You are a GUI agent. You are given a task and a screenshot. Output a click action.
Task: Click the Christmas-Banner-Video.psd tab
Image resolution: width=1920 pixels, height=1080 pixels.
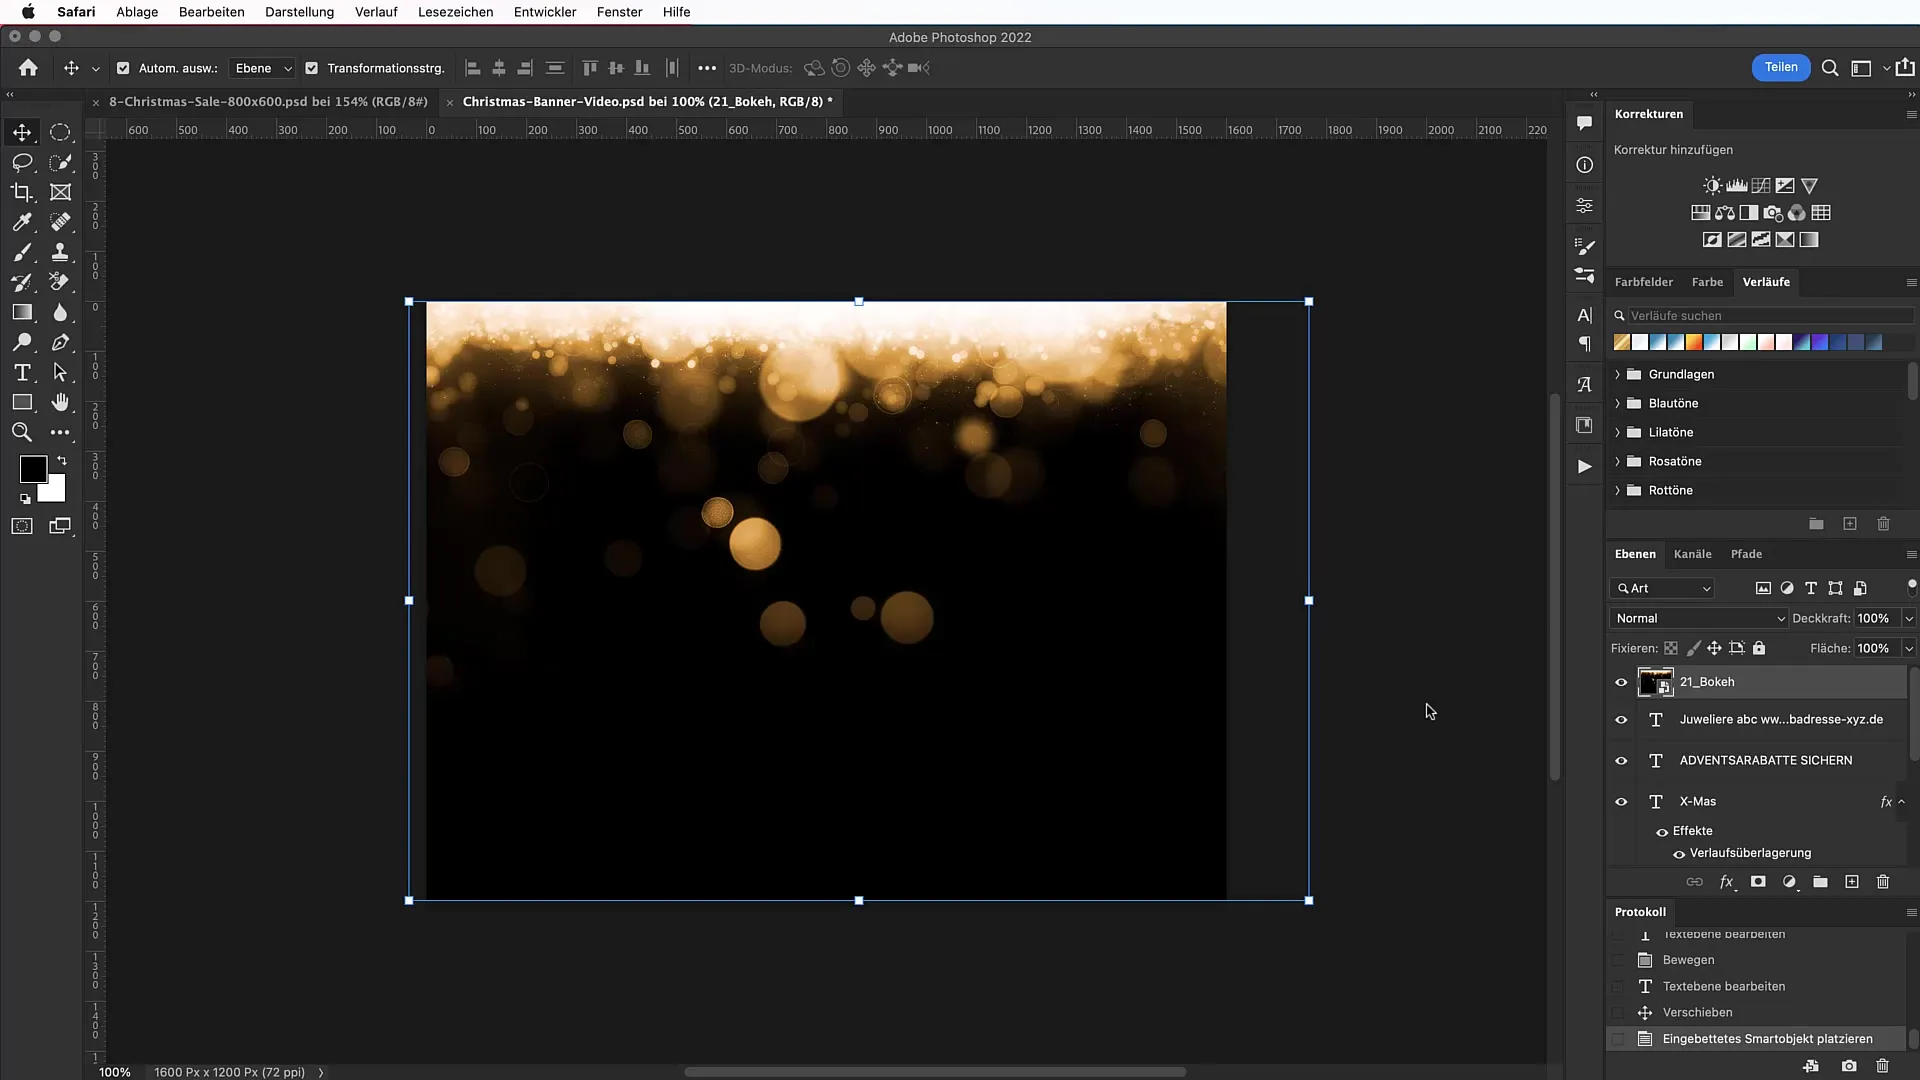(647, 100)
